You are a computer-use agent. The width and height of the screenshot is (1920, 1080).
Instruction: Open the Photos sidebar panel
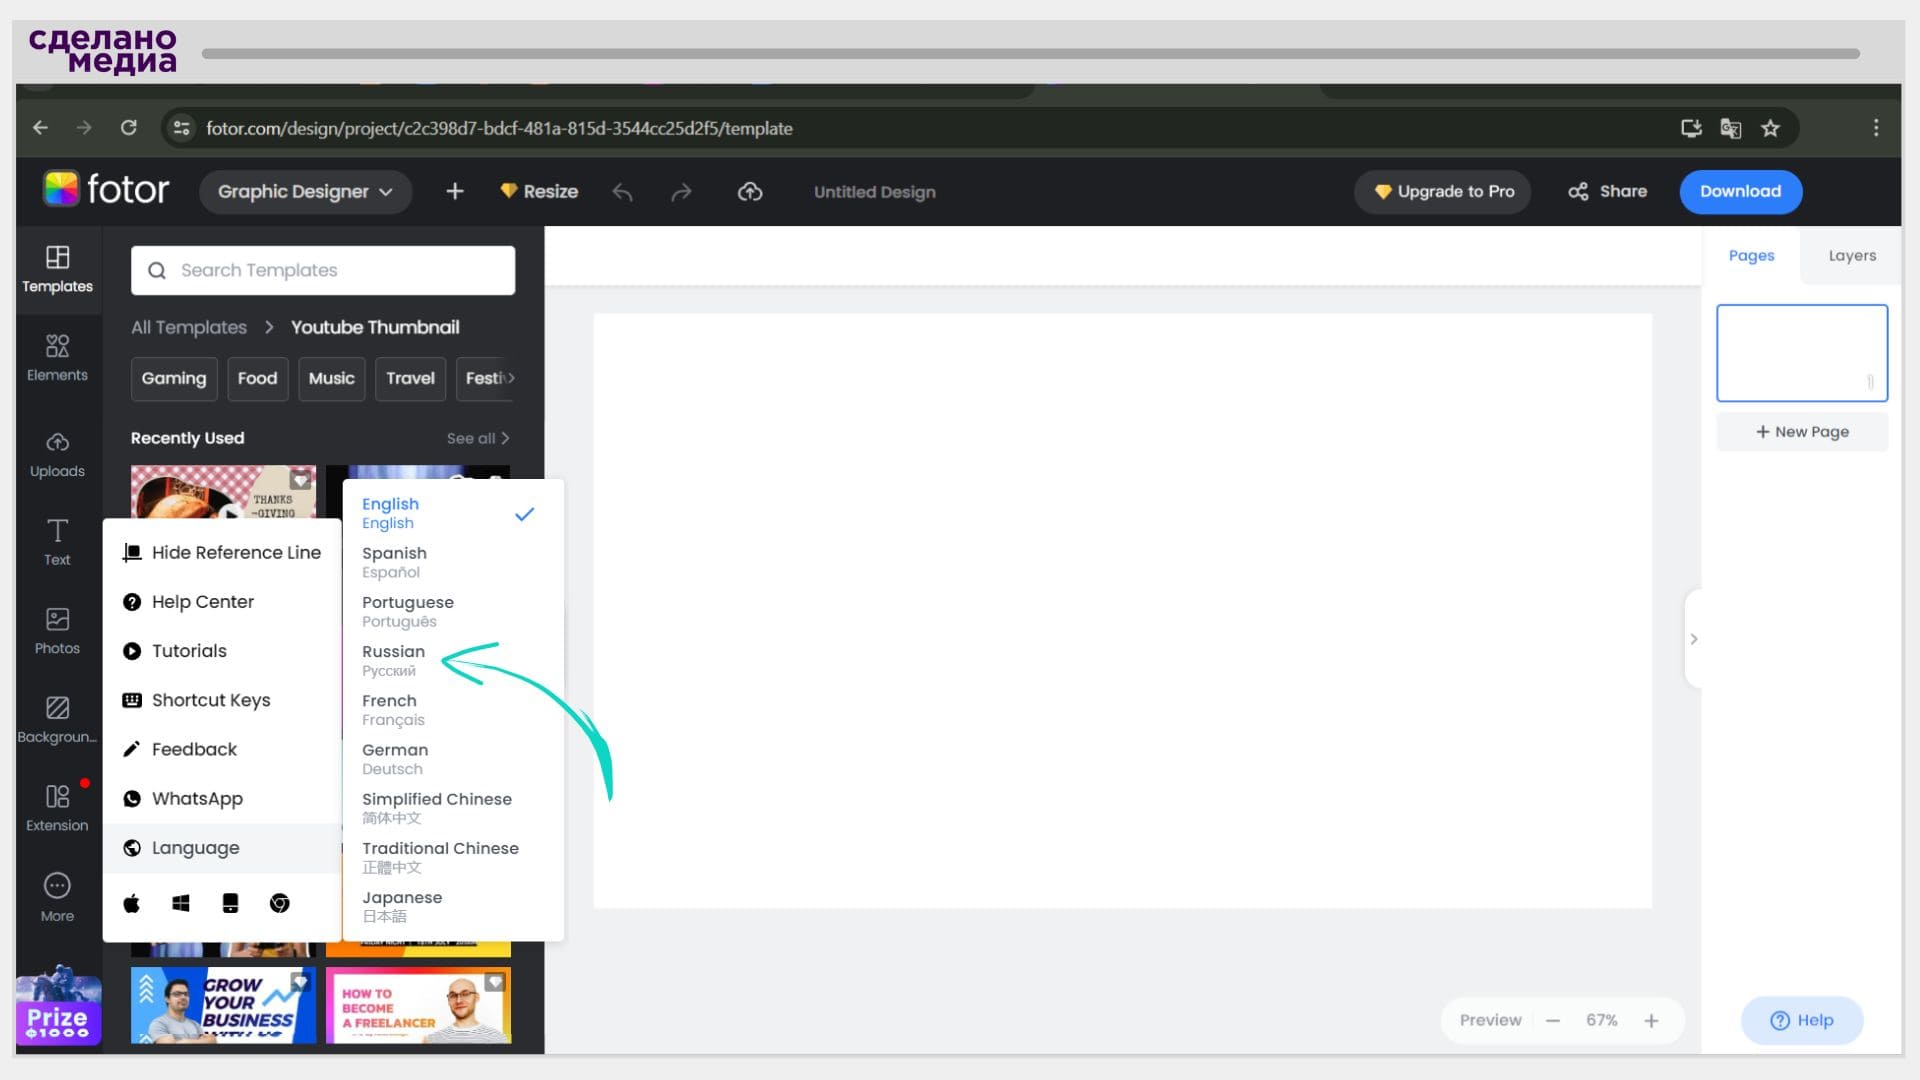(57, 631)
